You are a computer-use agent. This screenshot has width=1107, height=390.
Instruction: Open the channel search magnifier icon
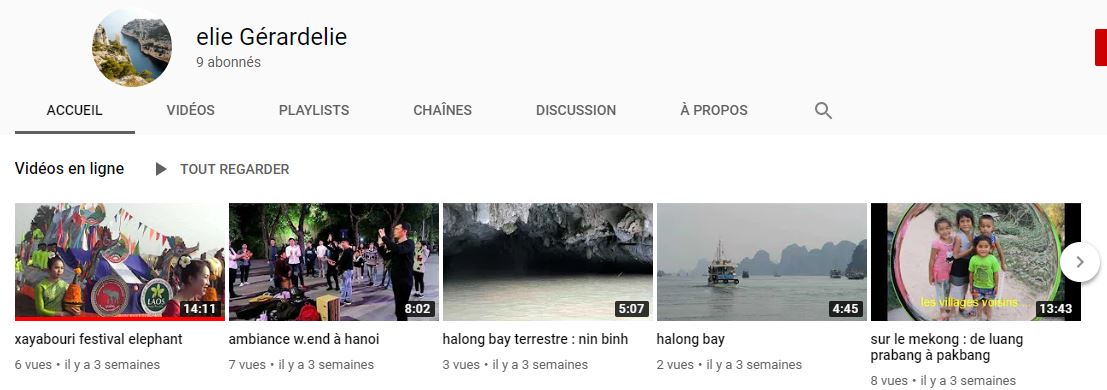coord(823,110)
